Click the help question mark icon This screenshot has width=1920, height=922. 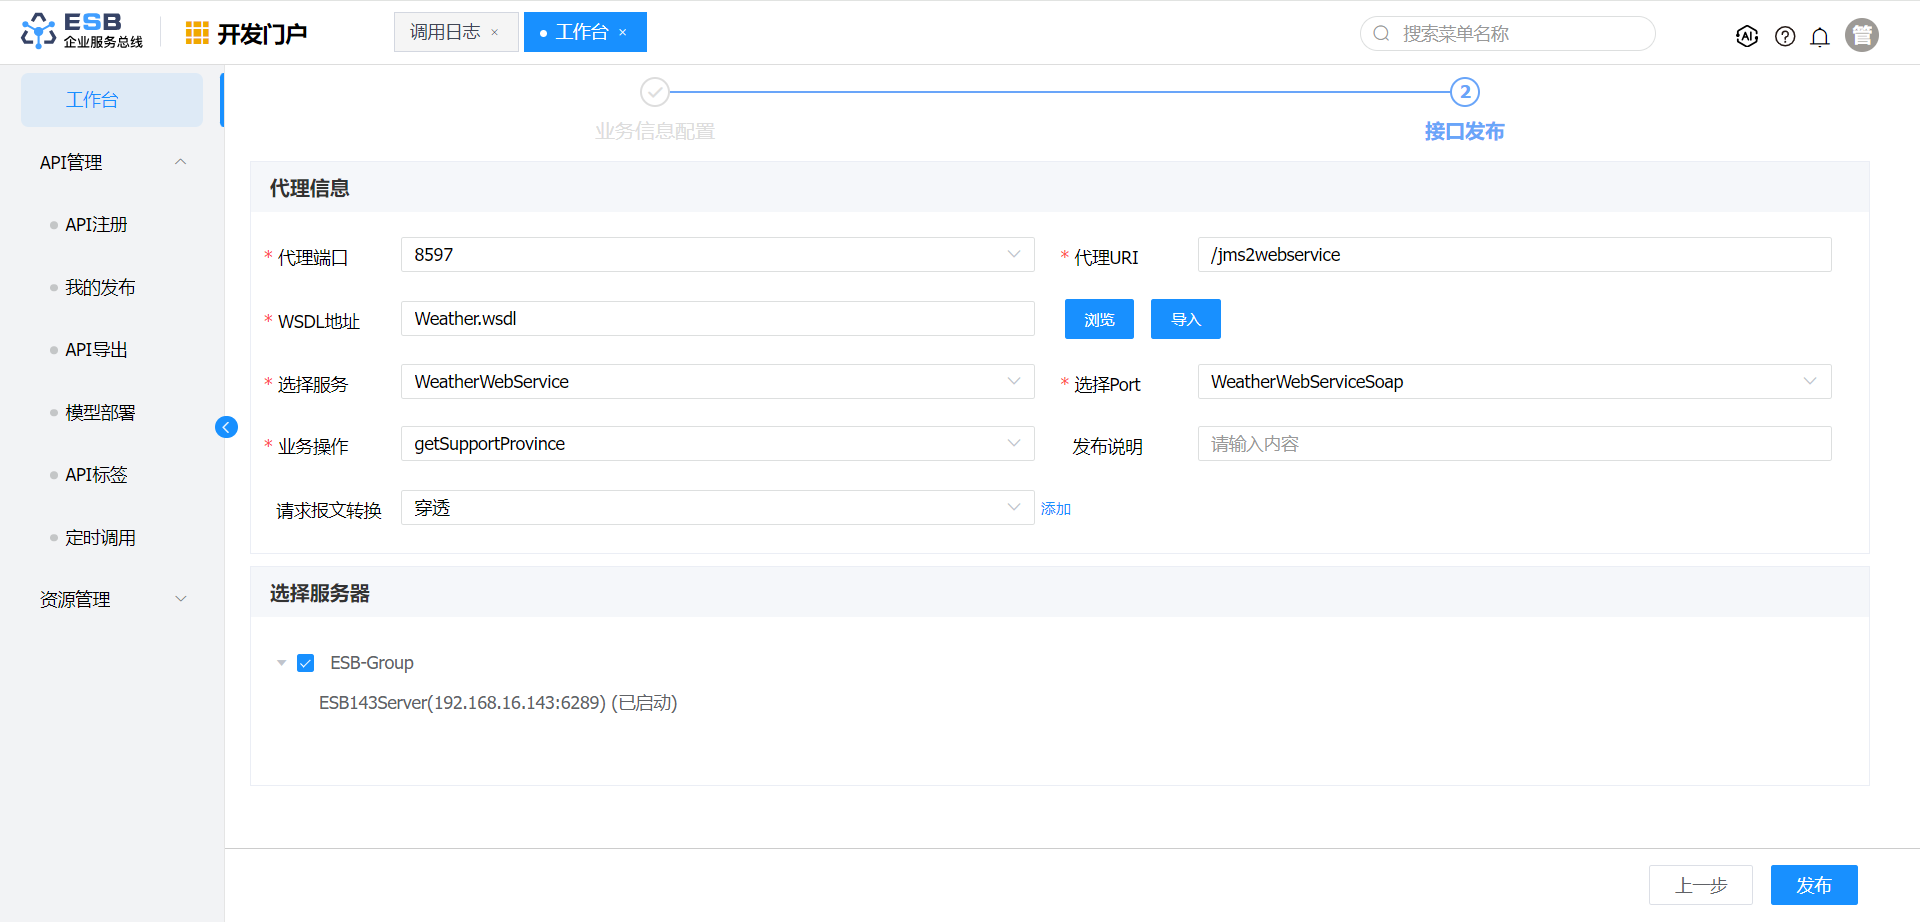click(x=1785, y=36)
